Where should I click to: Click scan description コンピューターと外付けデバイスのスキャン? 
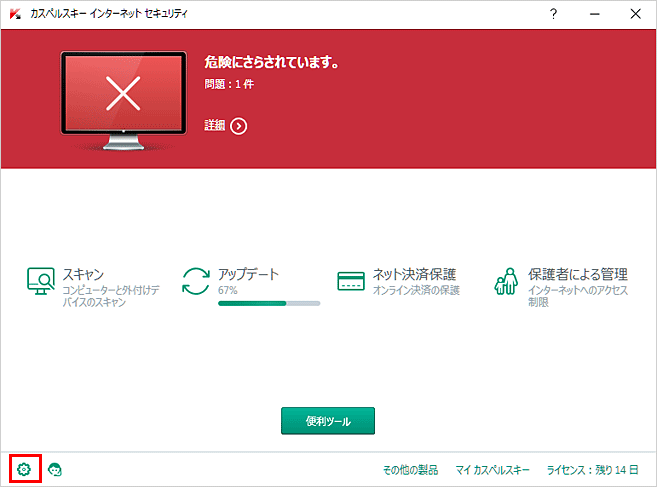111,296
